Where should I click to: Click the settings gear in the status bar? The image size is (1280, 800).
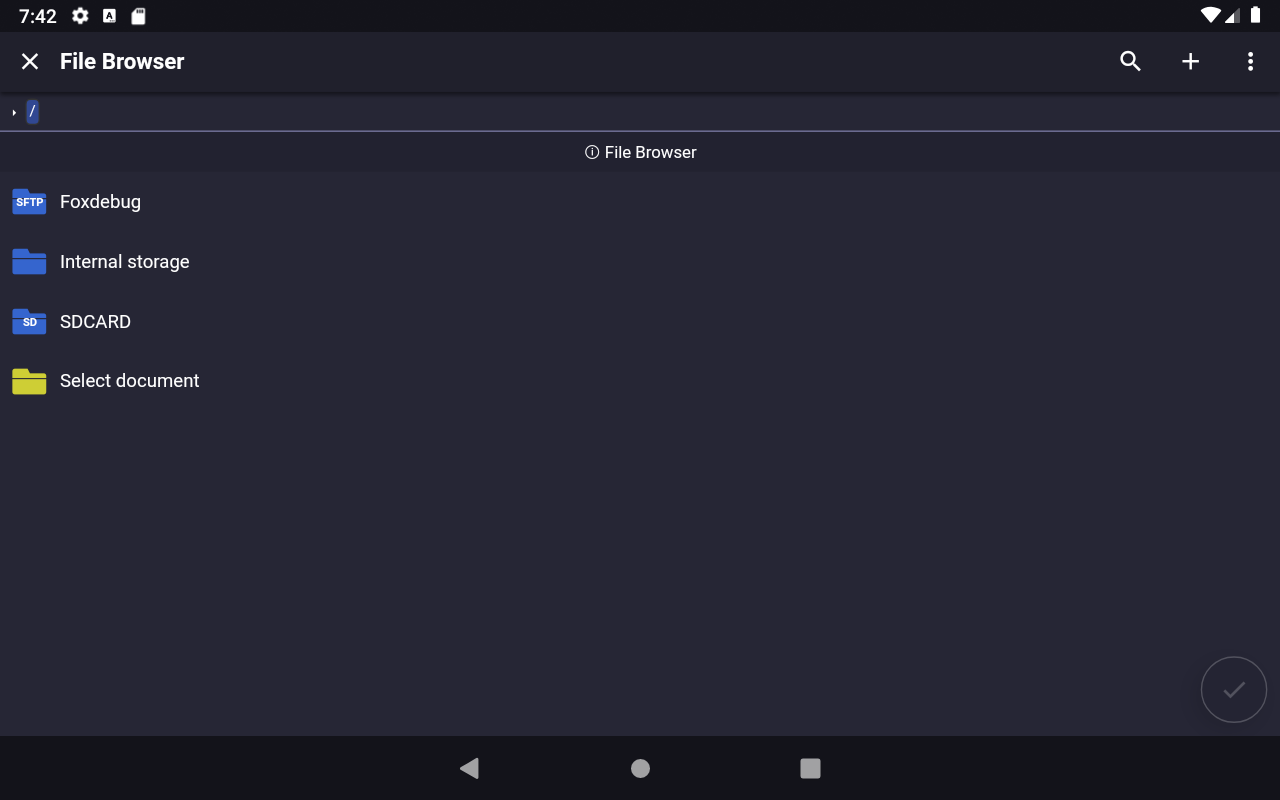coord(79,16)
